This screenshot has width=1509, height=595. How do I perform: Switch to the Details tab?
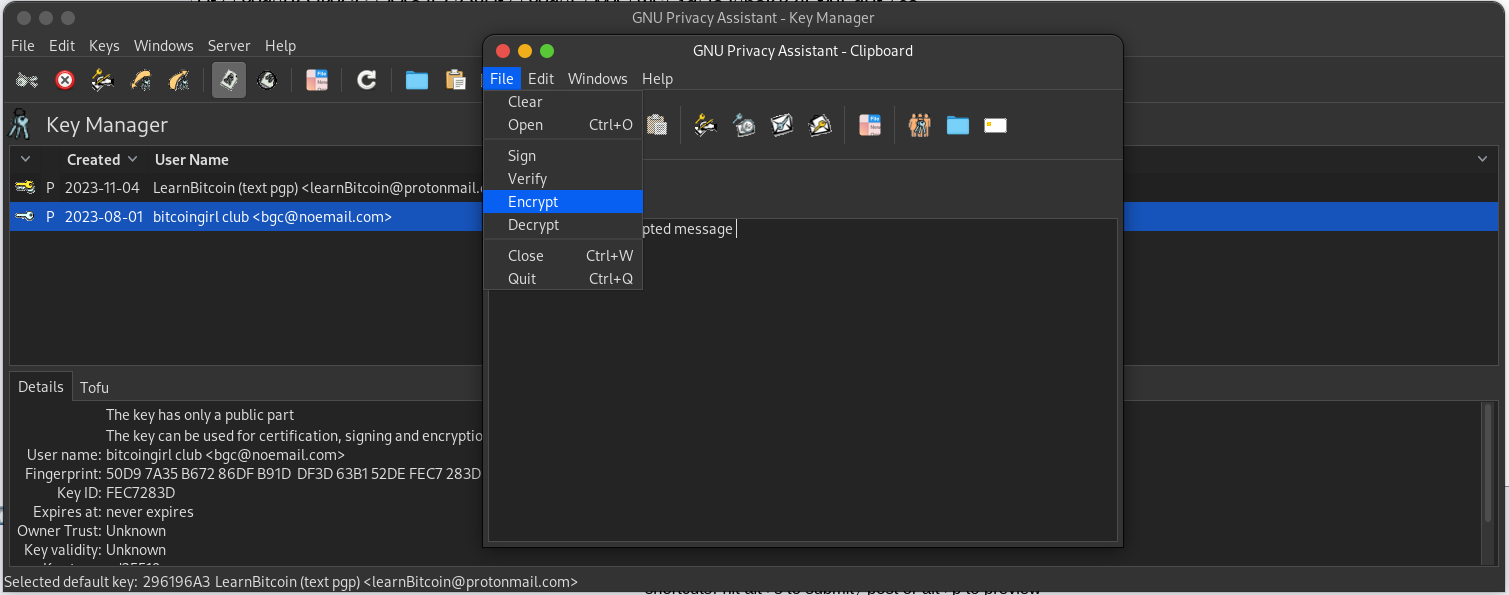[41, 387]
